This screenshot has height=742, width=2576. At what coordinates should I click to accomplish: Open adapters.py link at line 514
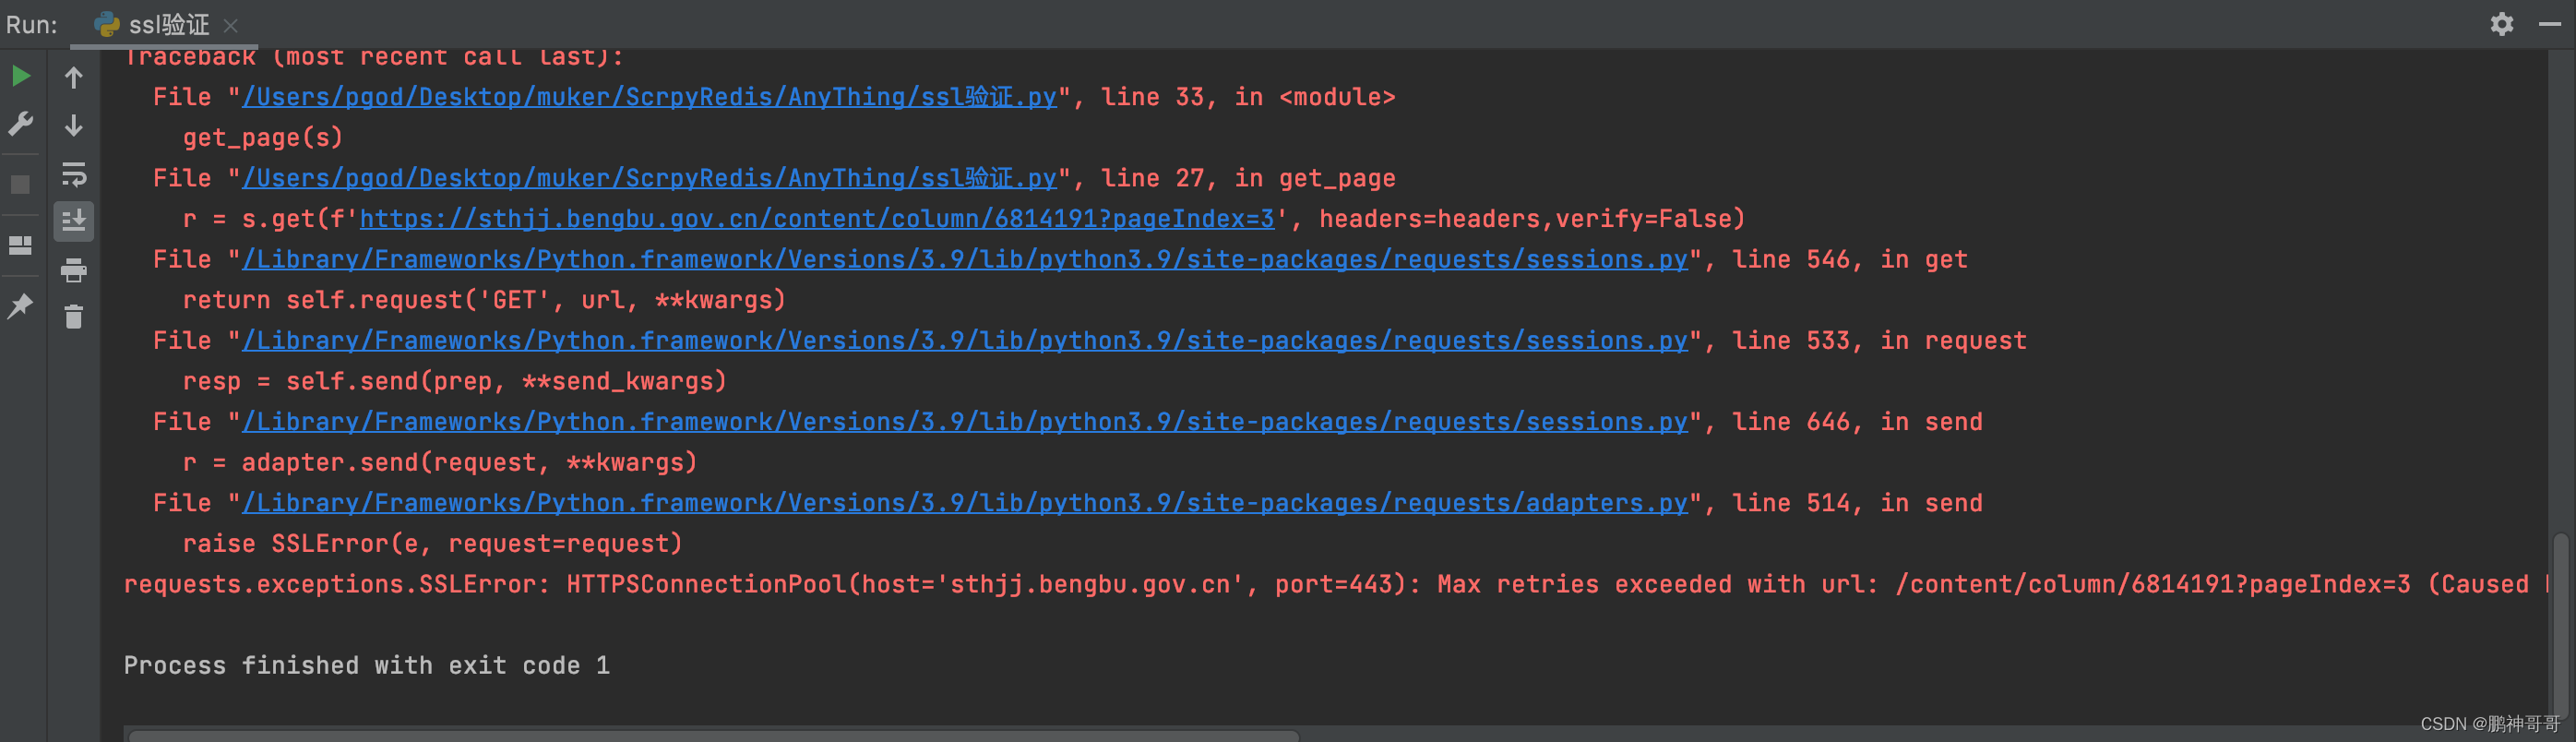[965, 503]
